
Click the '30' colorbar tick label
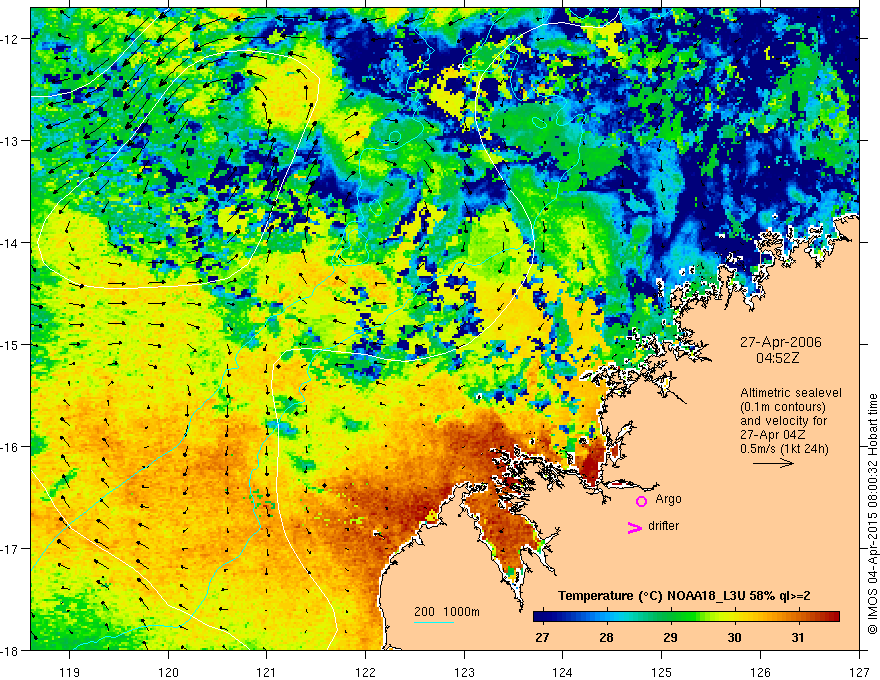[734, 637]
